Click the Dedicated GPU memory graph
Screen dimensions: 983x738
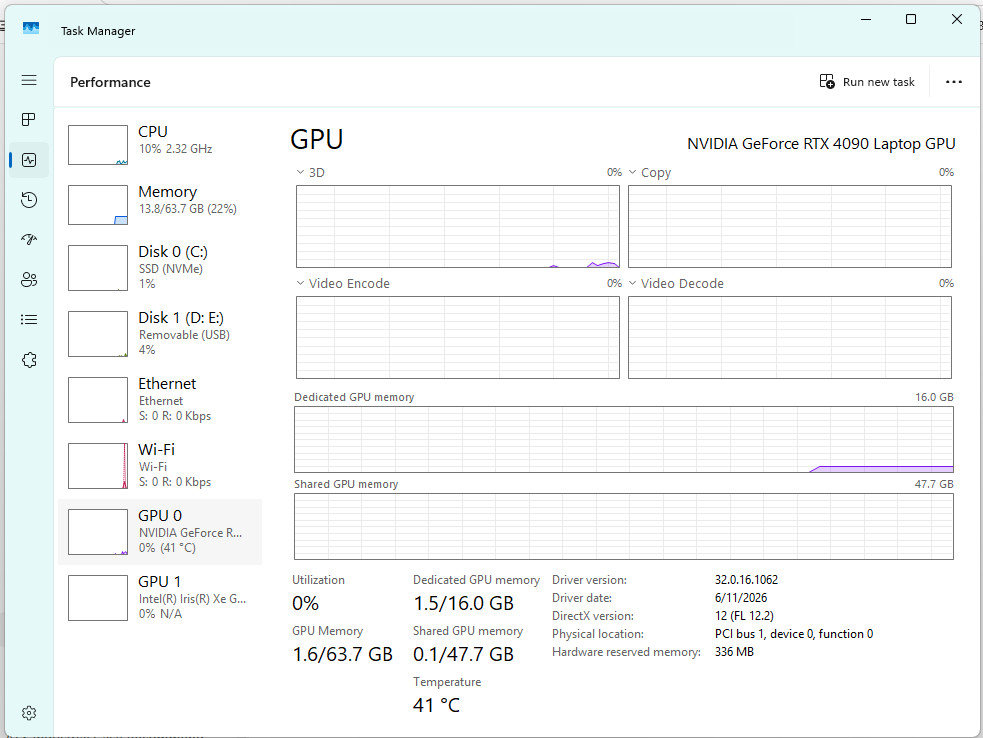(624, 440)
